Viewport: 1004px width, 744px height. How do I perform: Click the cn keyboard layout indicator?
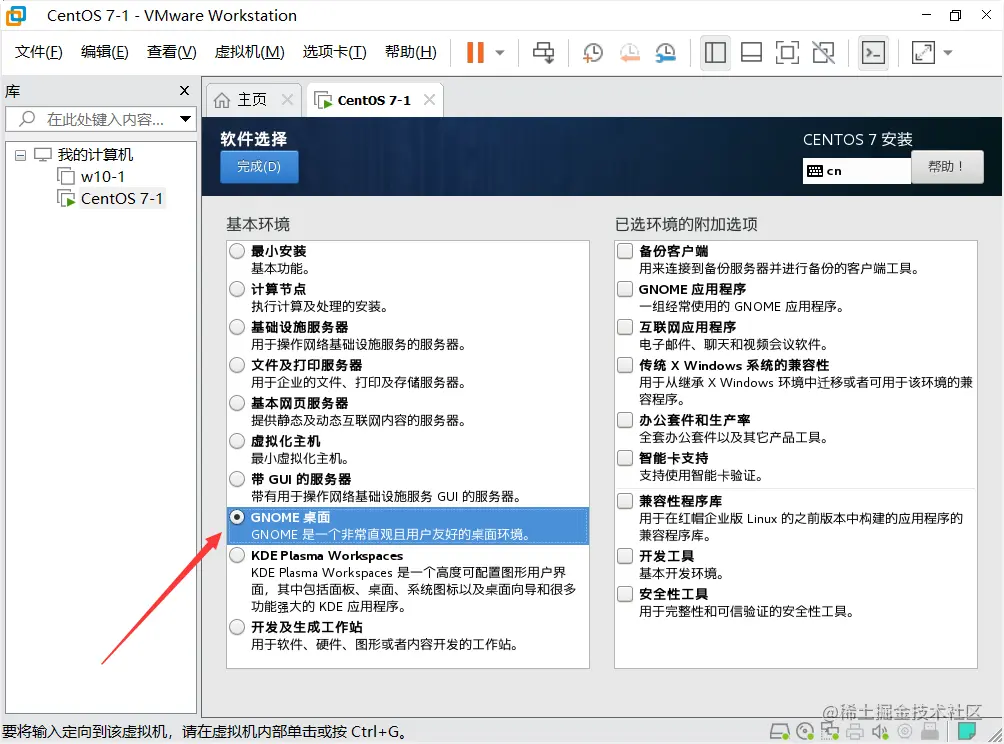click(x=856, y=171)
